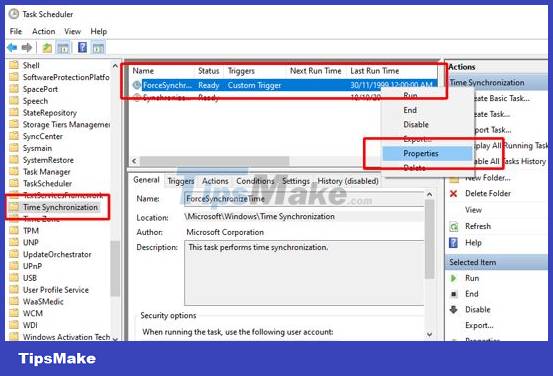Click the WDI folder icon
Viewport: 553px width, 376px height.
coord(14,325)
